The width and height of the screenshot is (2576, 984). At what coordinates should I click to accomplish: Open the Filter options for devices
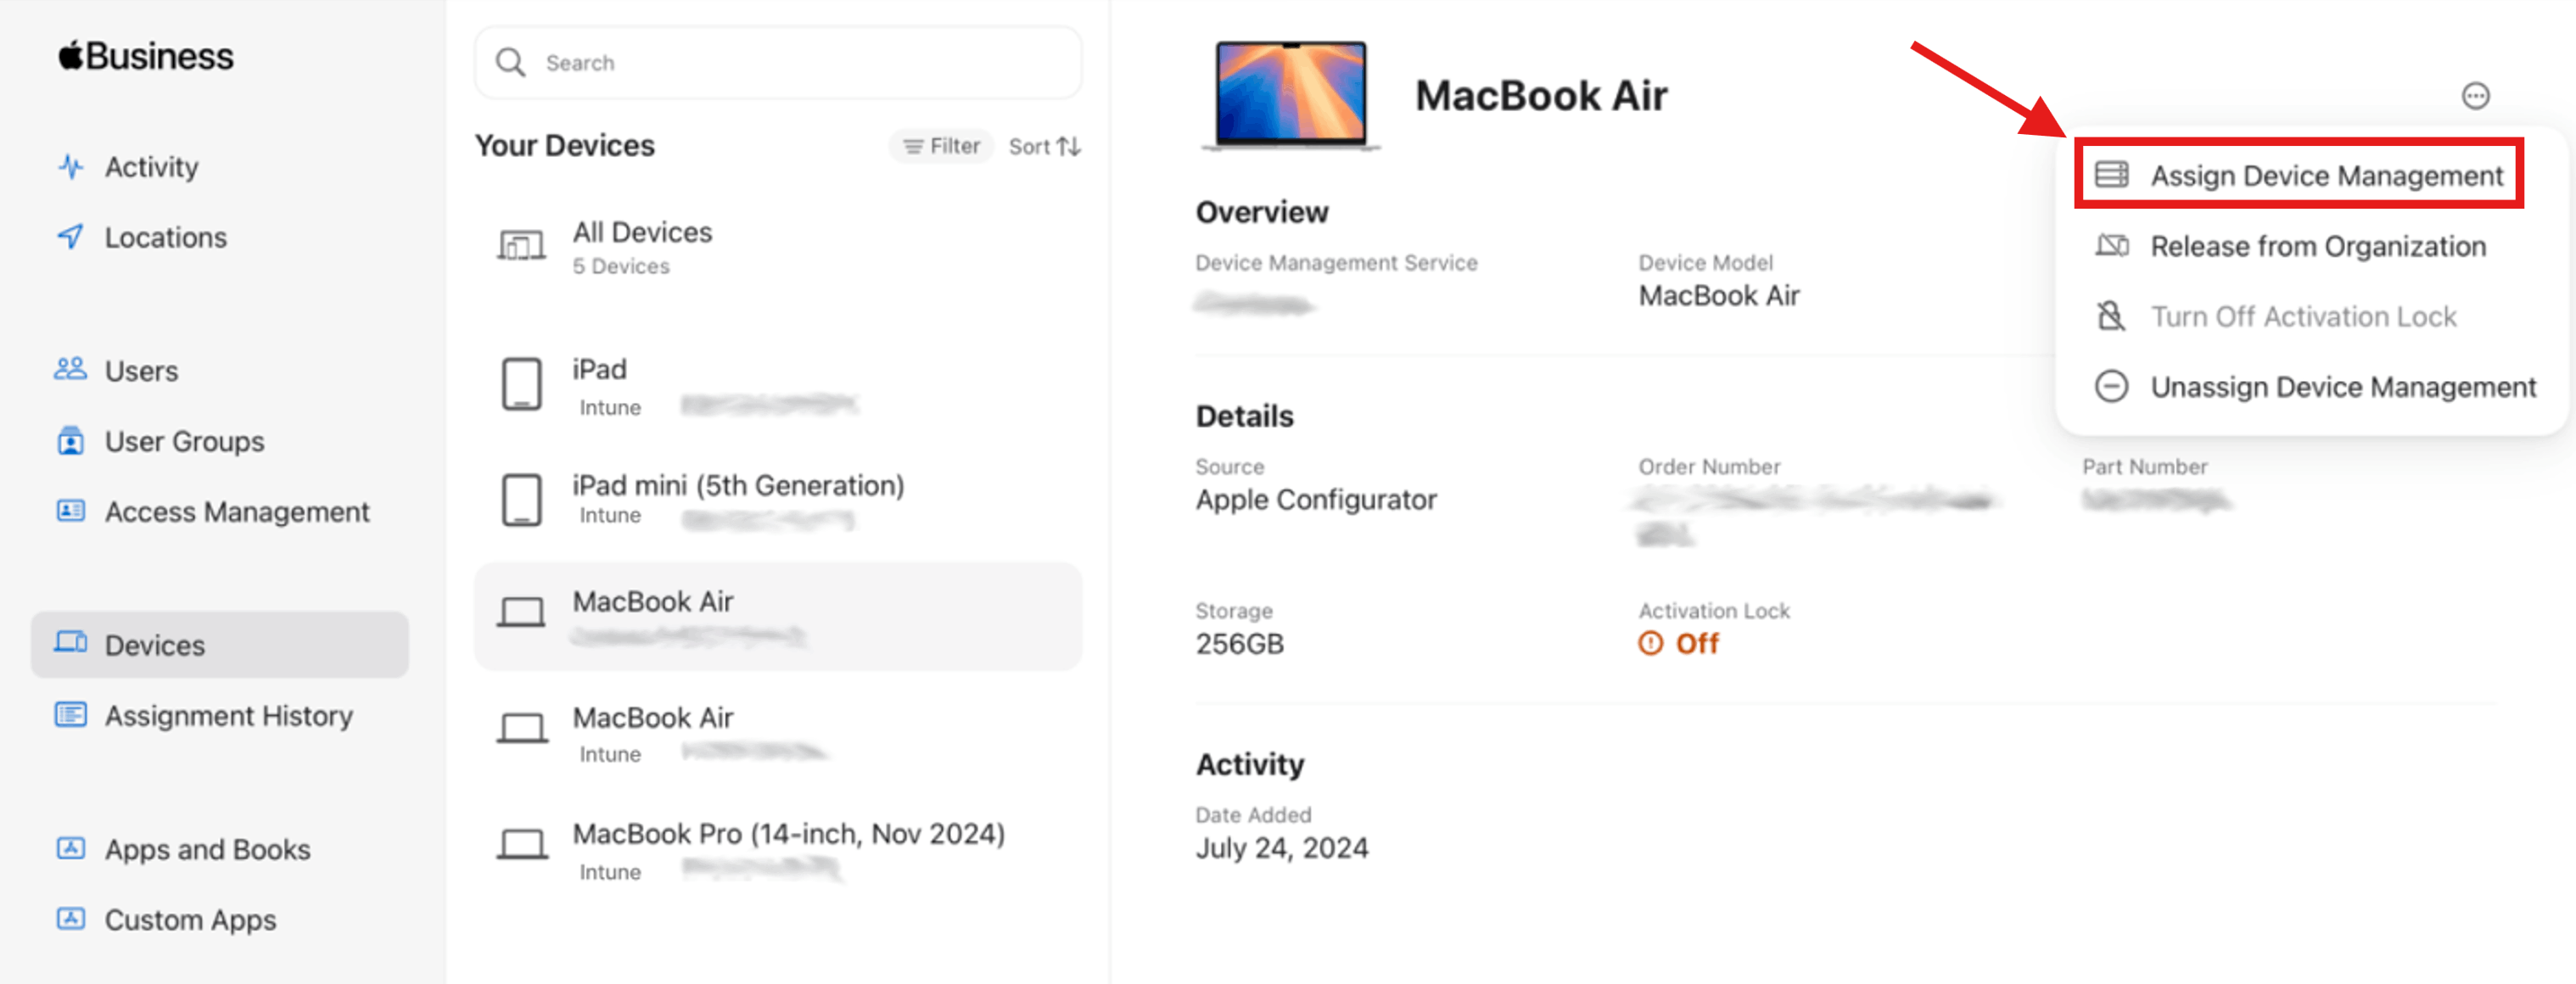[942, 146]
